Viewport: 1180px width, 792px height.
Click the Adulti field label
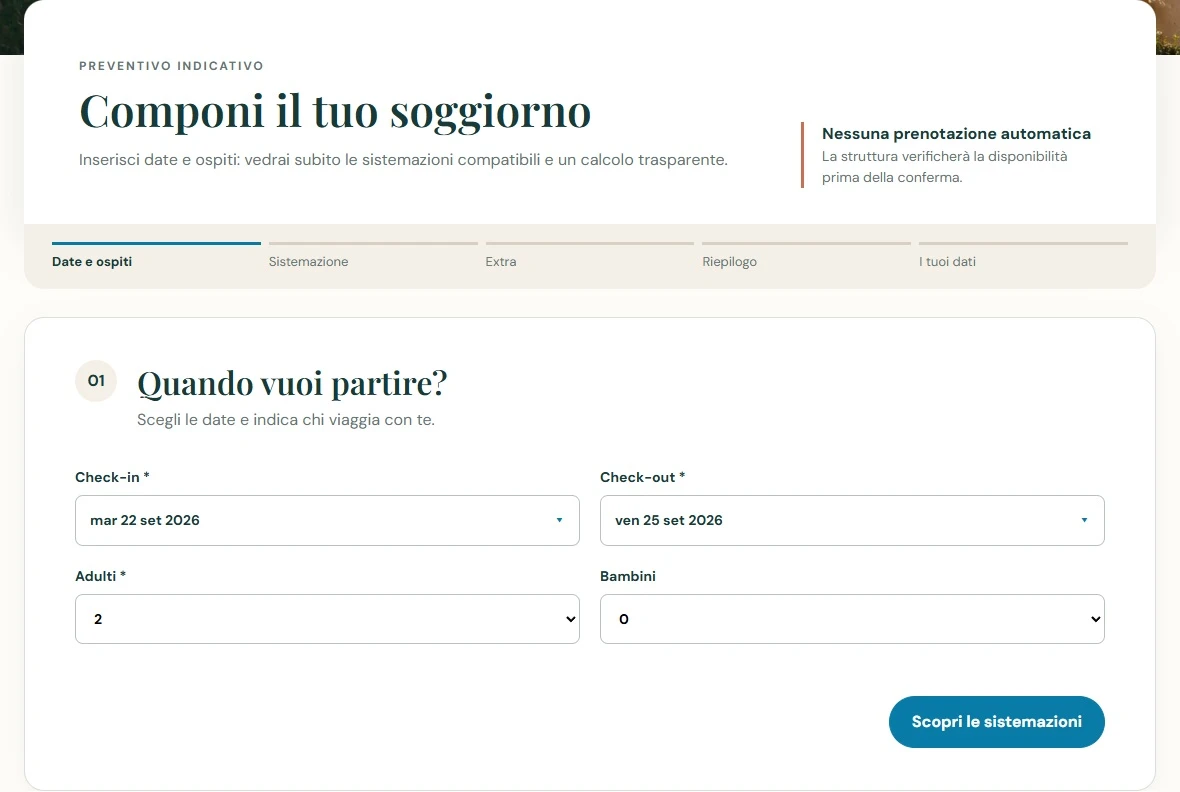100,576
